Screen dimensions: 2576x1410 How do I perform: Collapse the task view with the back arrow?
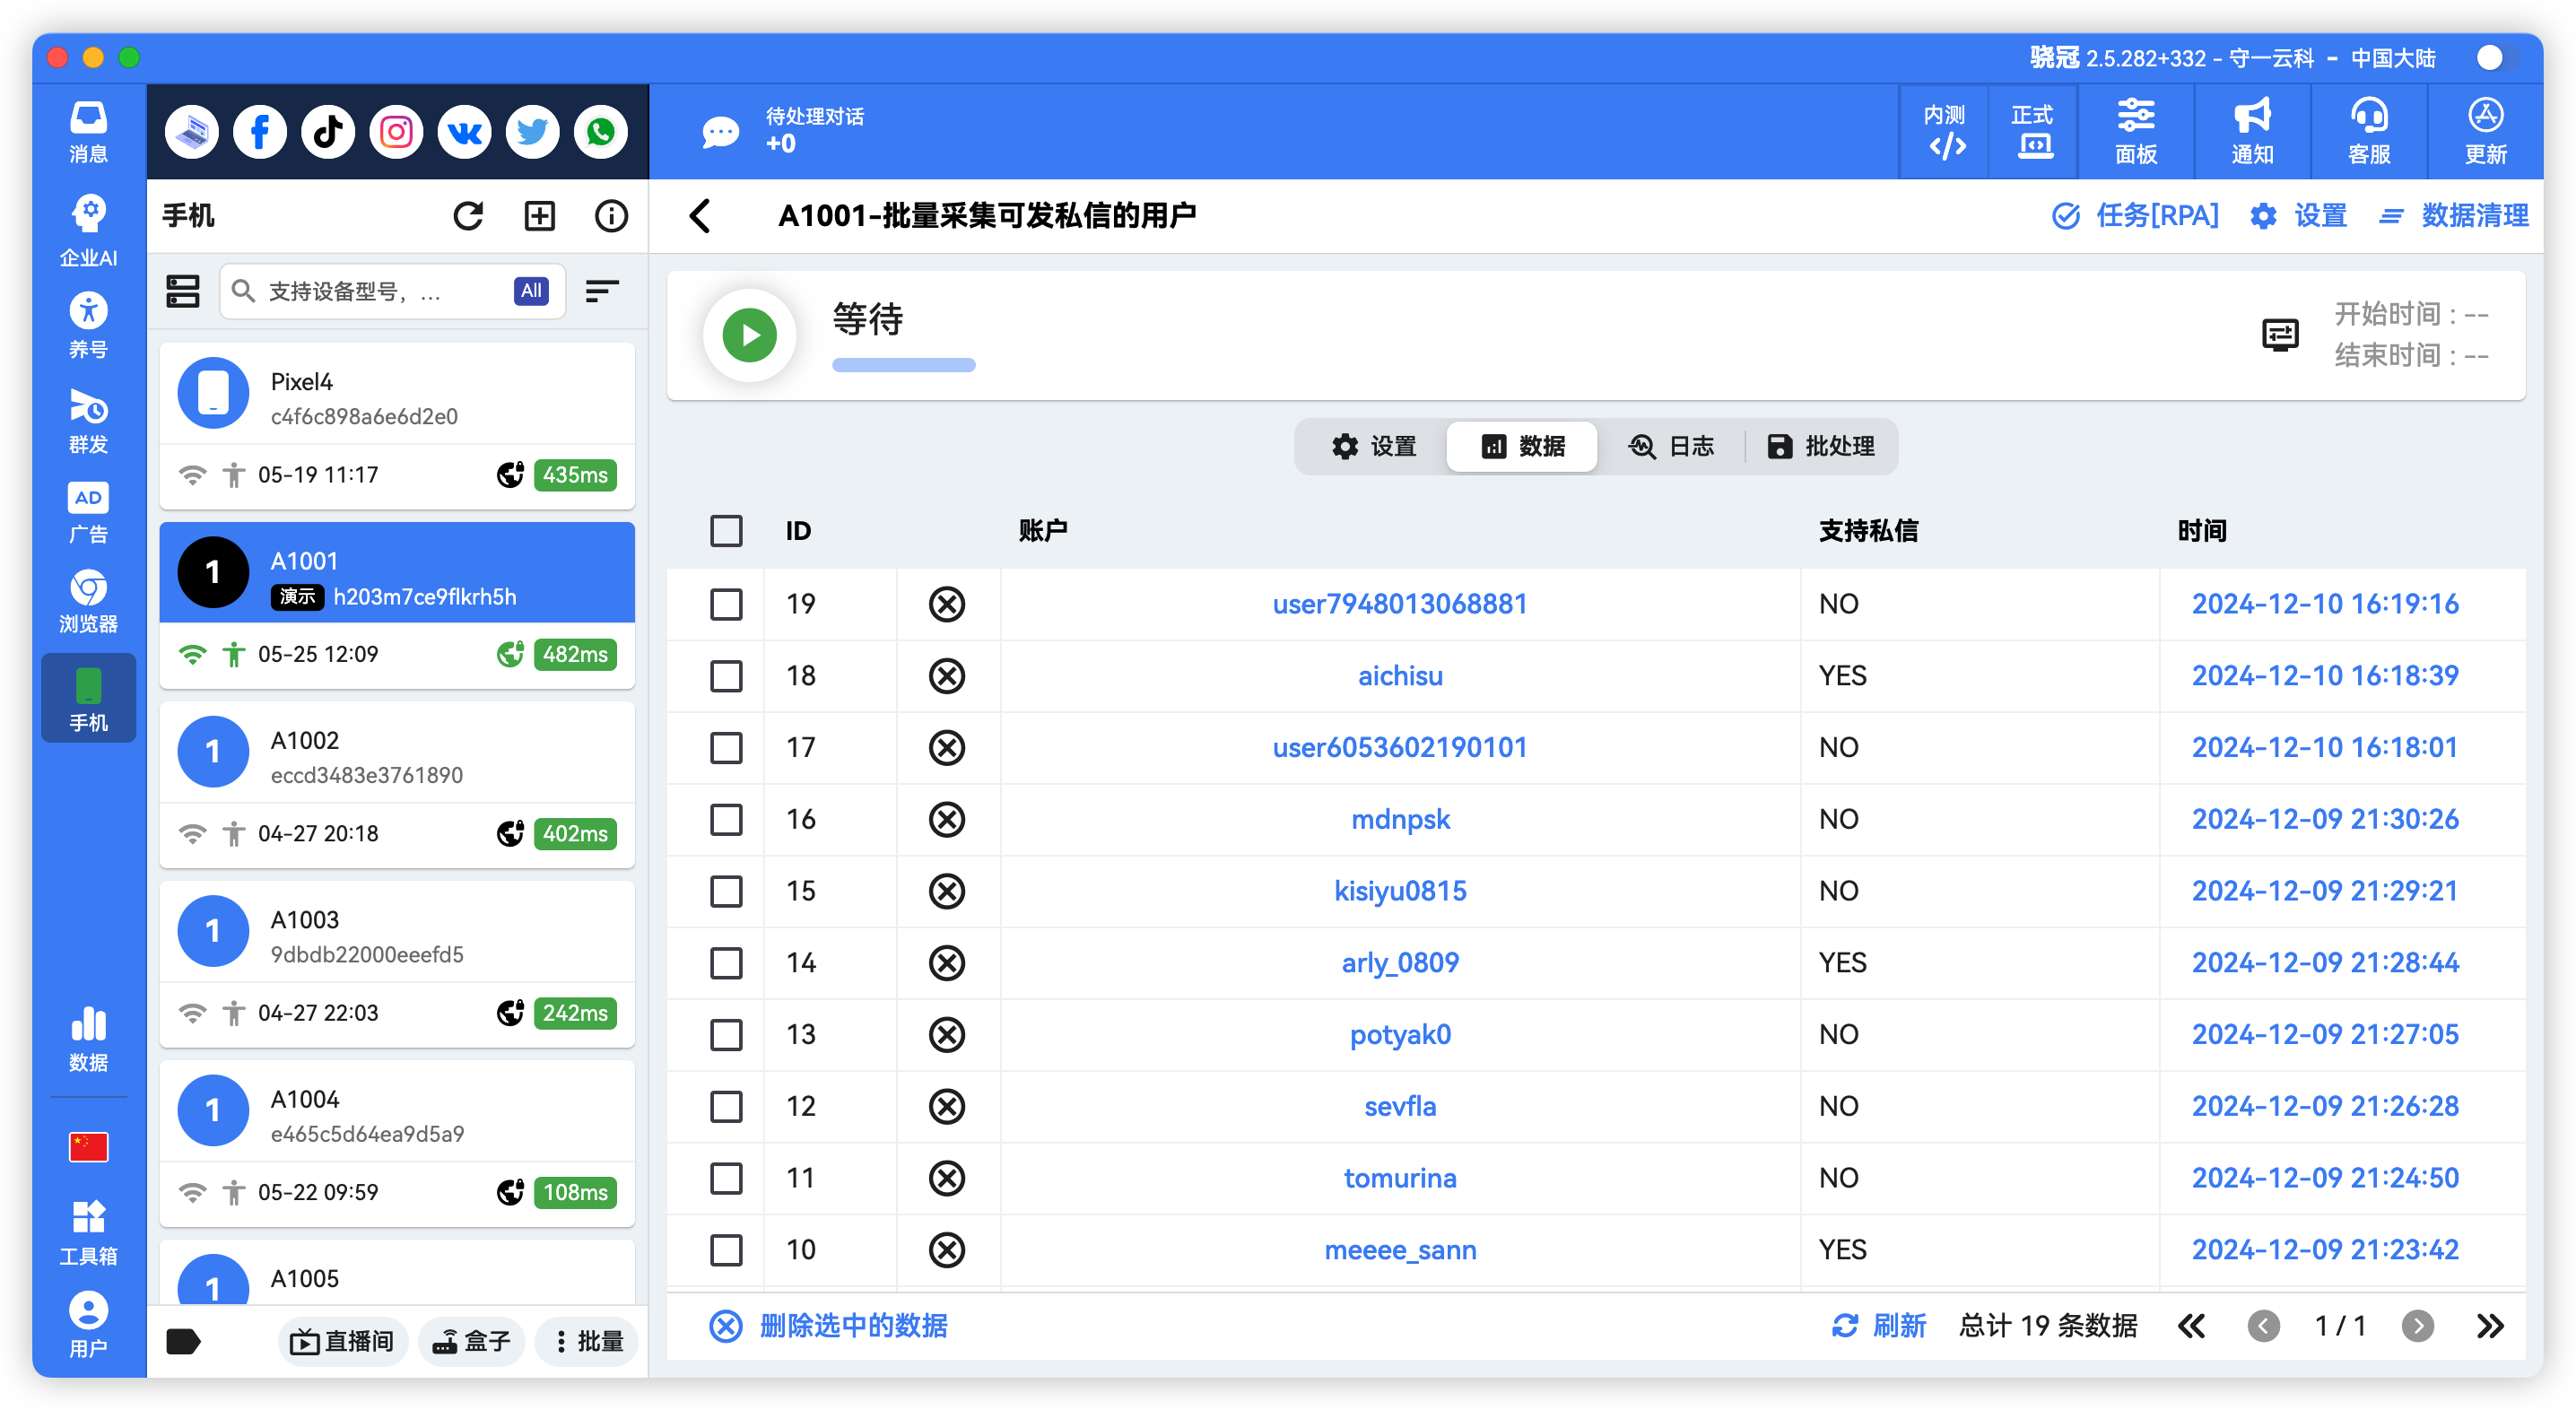click(x=700, y=215)
